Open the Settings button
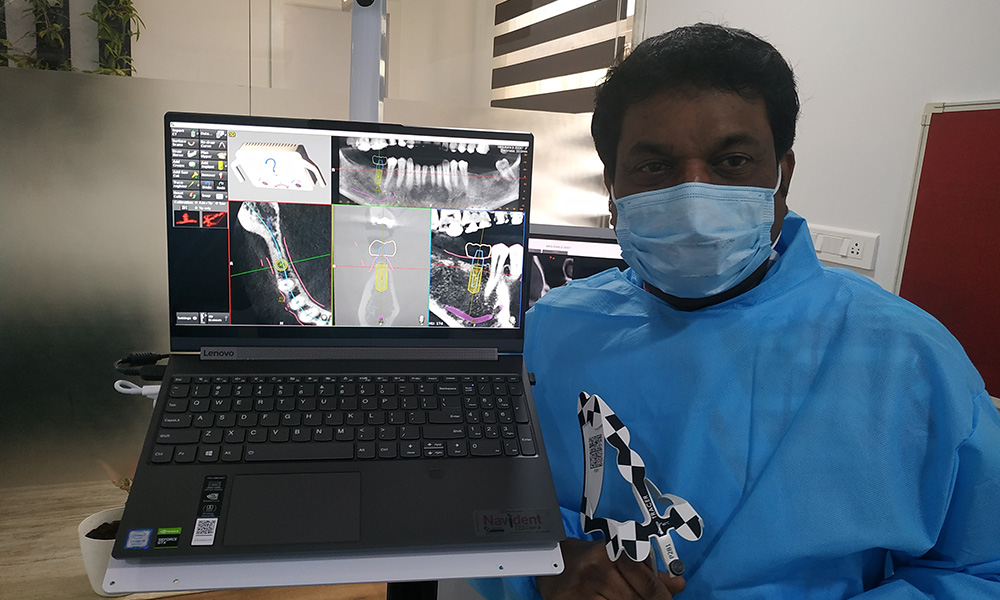Screen dimensions: 1000x600 pos(188,318)
